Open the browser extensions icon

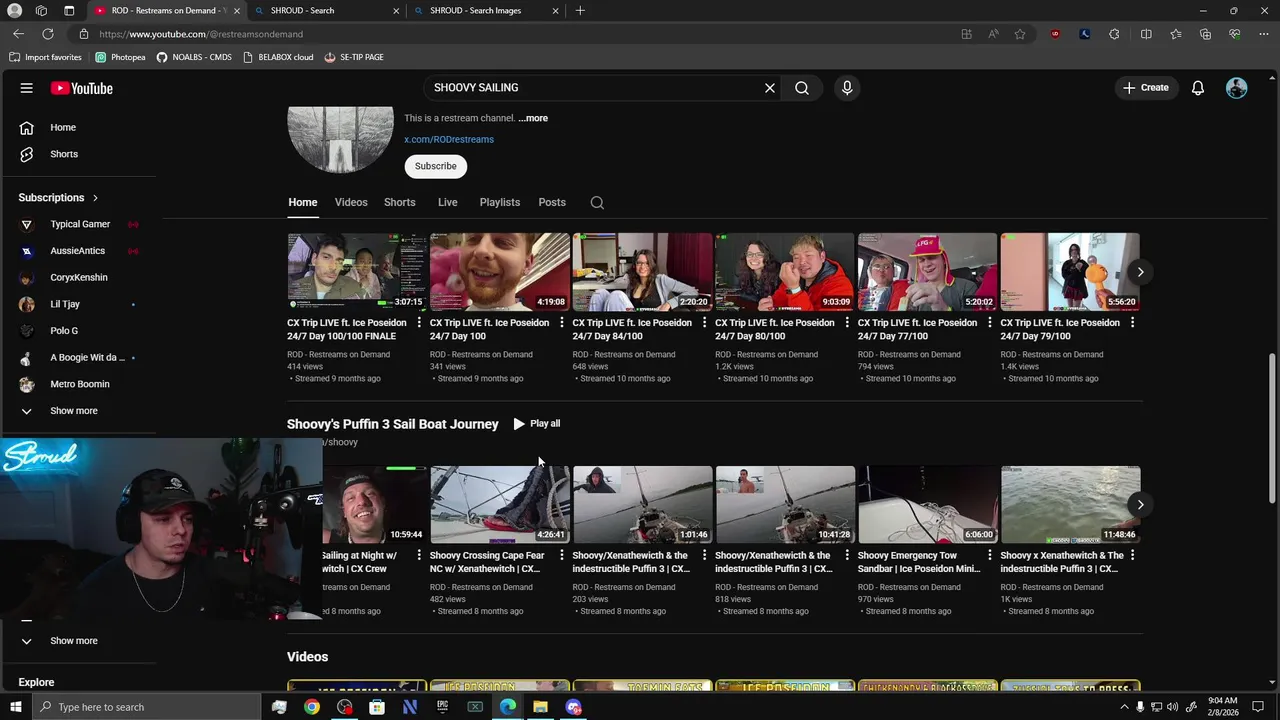pyautogui.click(x=1114, y=34)
